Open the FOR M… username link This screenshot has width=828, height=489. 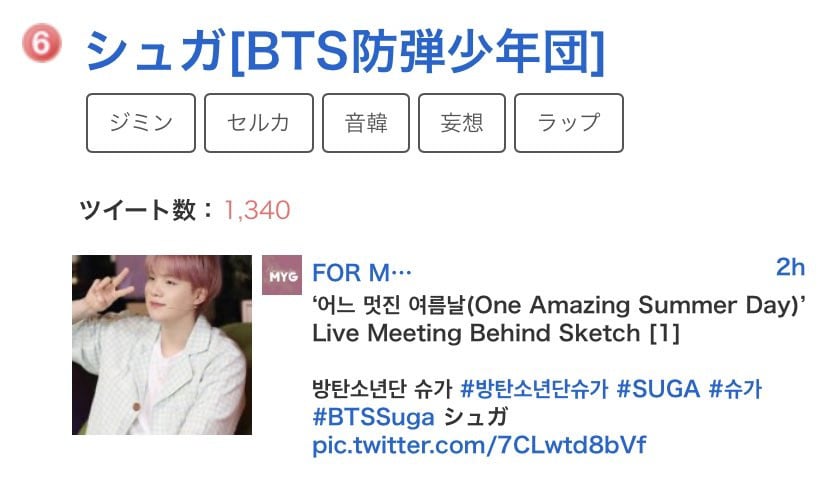tap(362, 274)
